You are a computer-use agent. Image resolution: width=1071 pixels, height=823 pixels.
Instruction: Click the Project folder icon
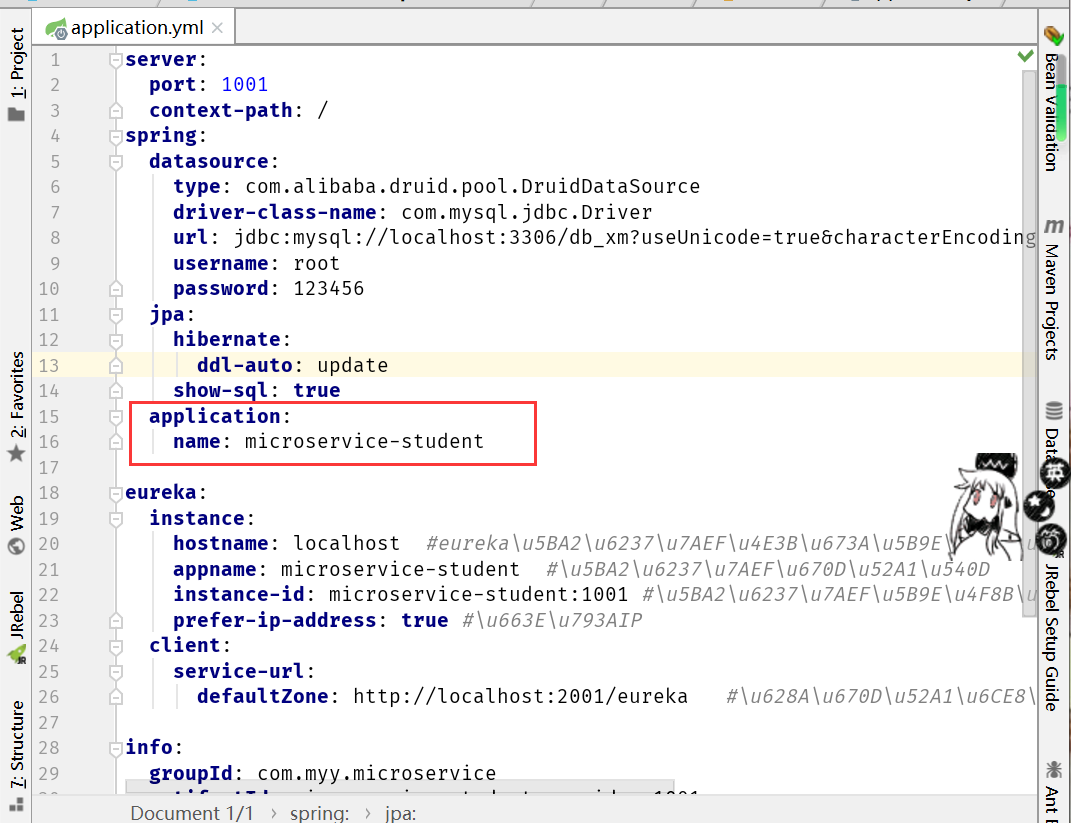16,114
